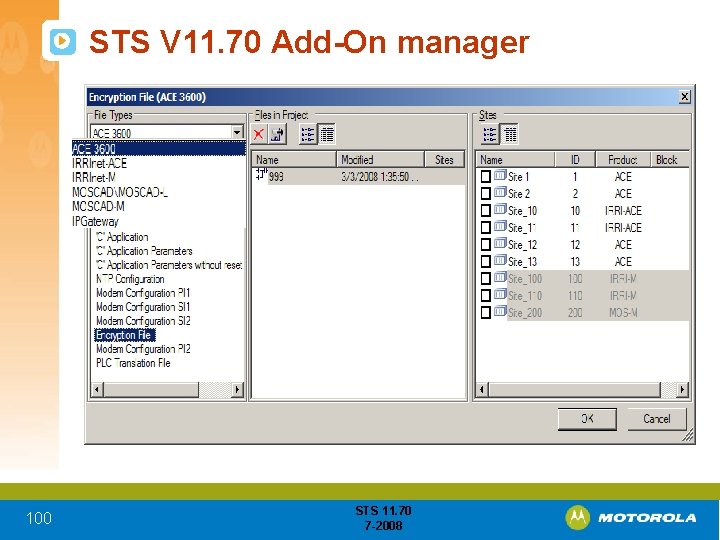Sort files by Sites column header

pos(444,160)
